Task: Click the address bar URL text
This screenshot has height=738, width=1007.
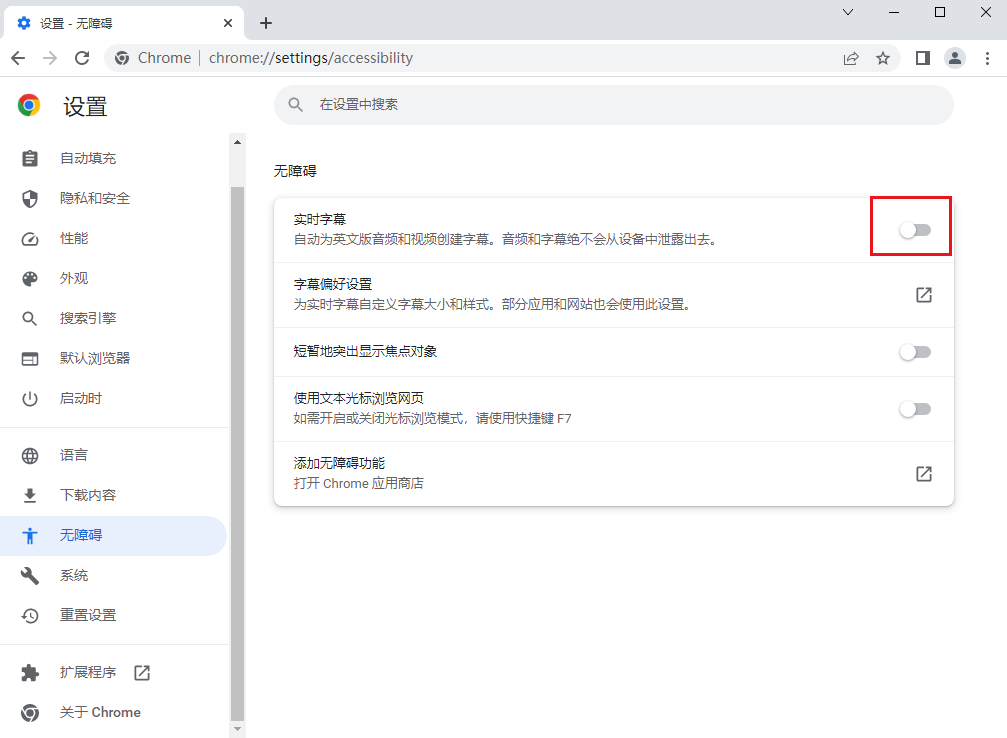Action: [x=311, y=58]
